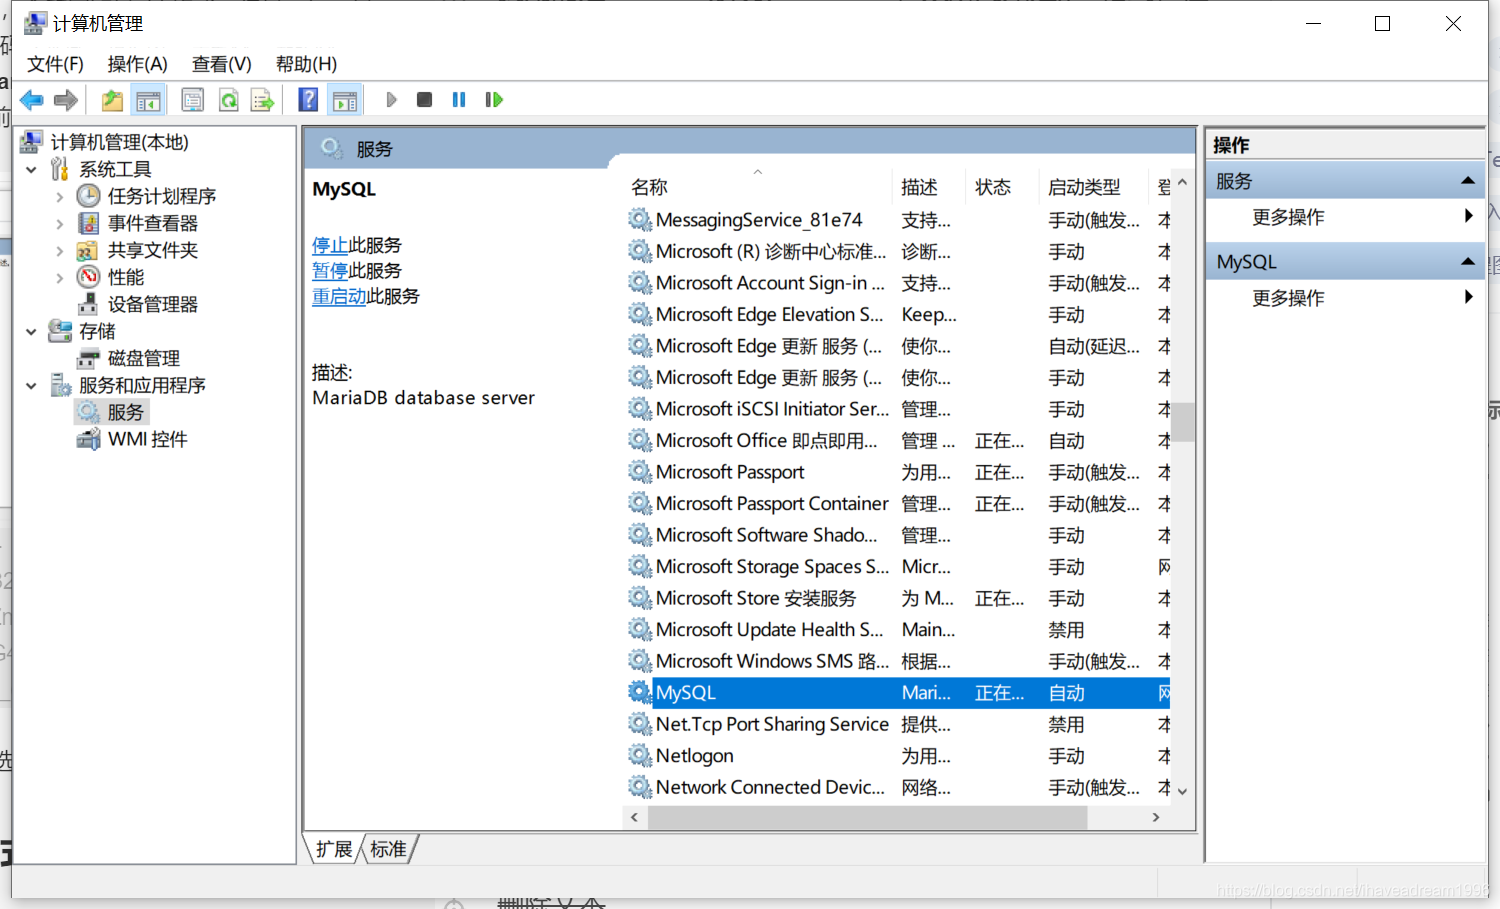Image resolution: width=1500 pixels, height=909 pixels.
Task: Click the 共享文件夹 icon
Action: [x=88, y=250]
